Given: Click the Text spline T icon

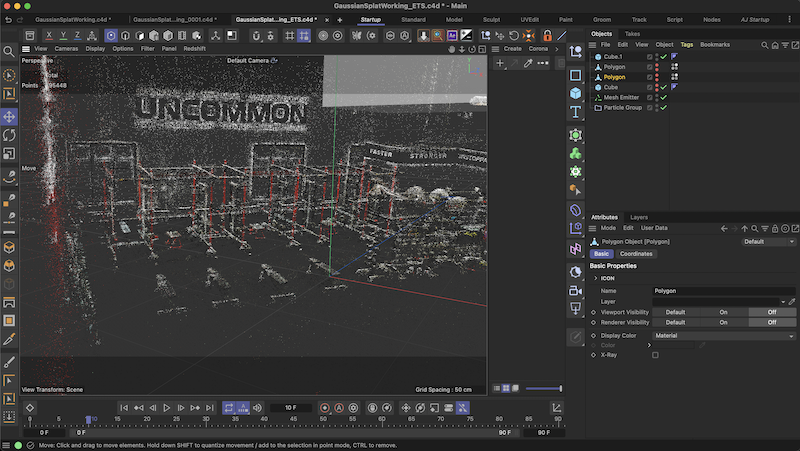Looking at the screenshot, I should click(576, 112).
